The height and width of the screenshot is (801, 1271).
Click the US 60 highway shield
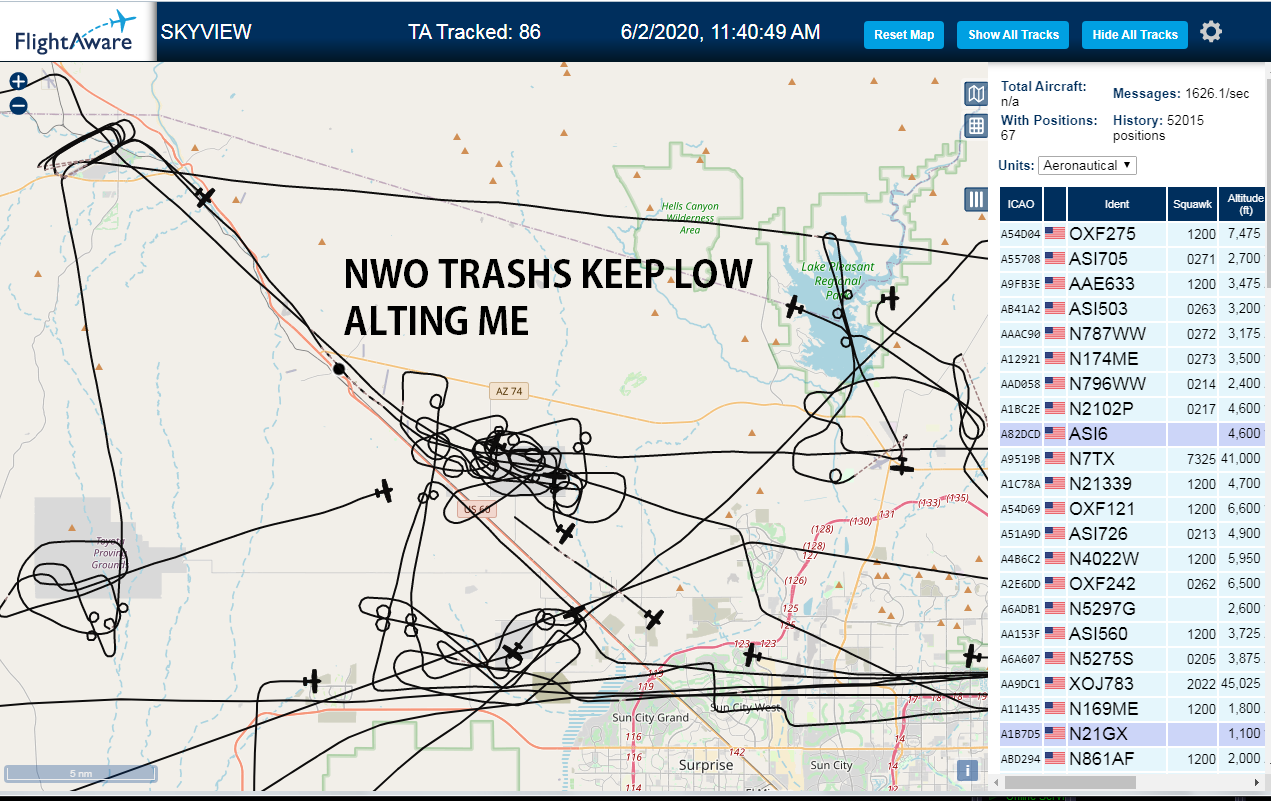pos(476,509)
